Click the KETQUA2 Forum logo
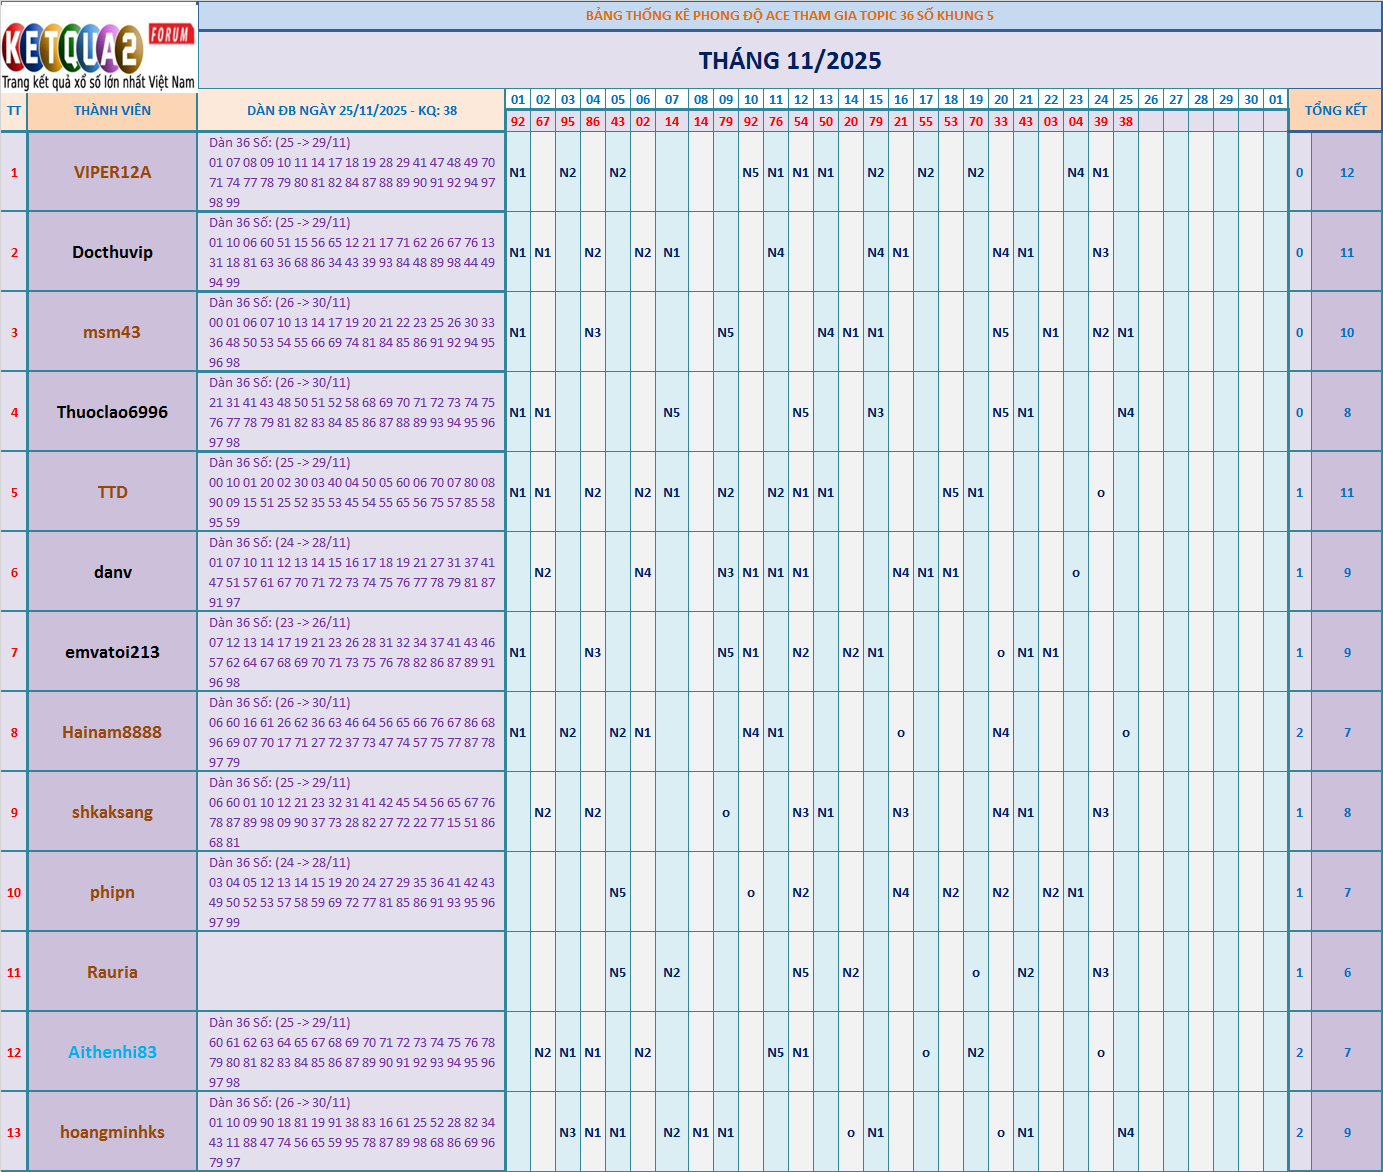The image size is (1383, 1172). coord(99,46)
